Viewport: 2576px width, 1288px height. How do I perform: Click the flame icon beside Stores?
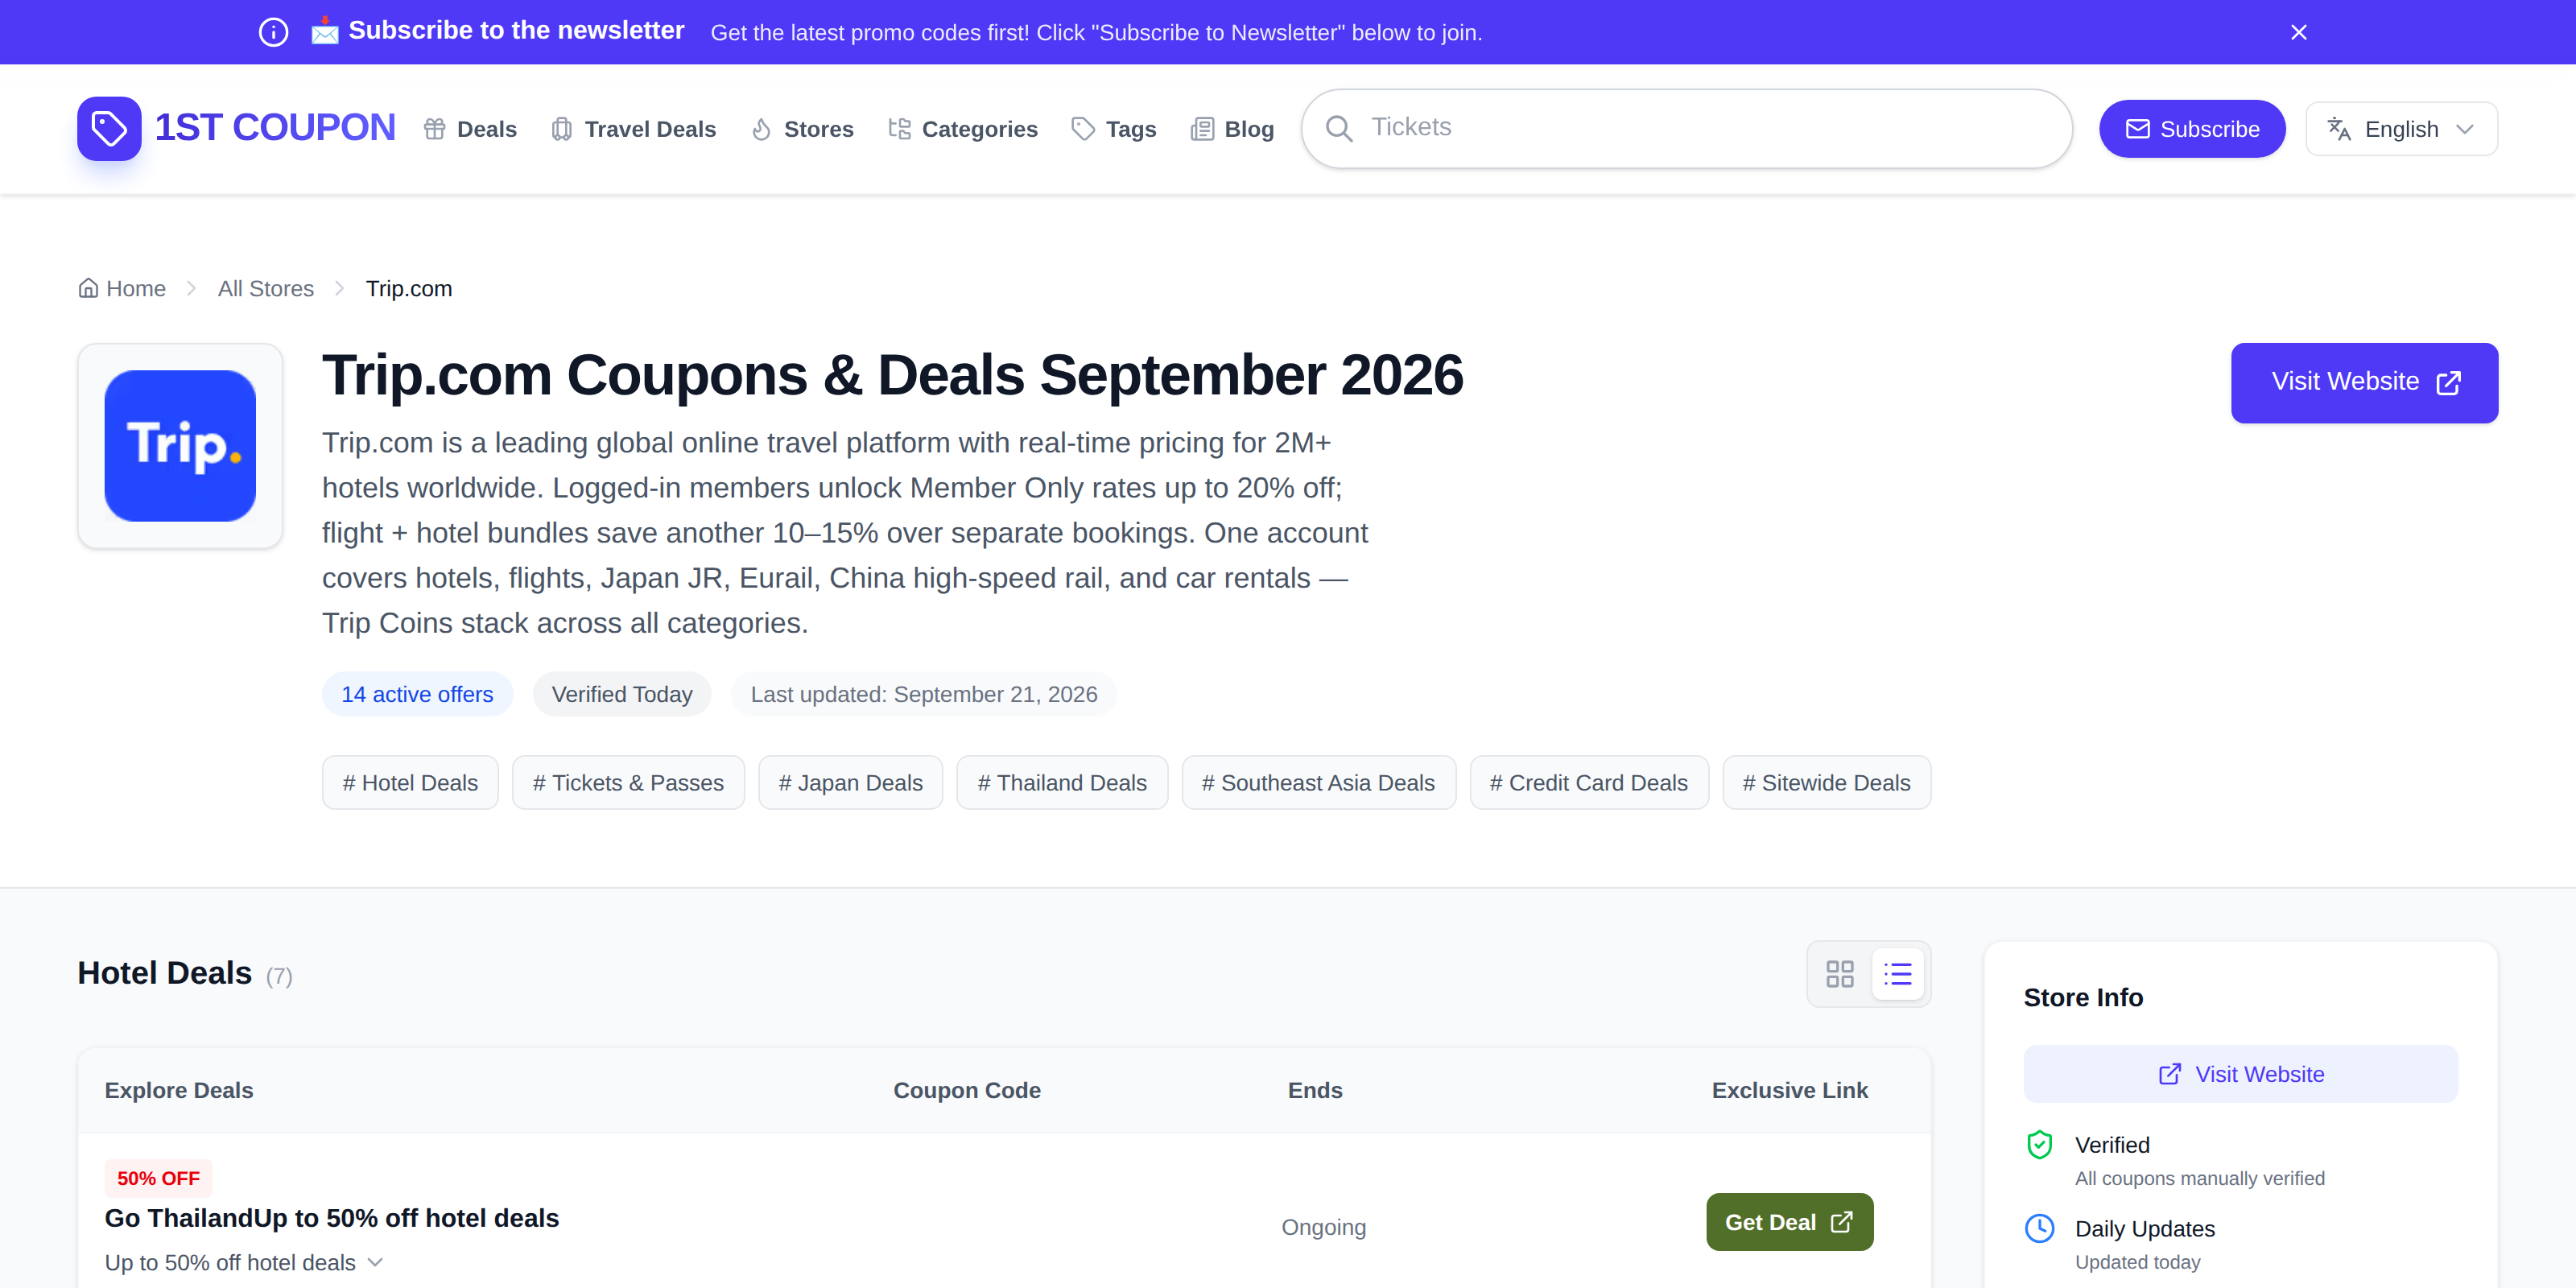[x=762, y=129]
